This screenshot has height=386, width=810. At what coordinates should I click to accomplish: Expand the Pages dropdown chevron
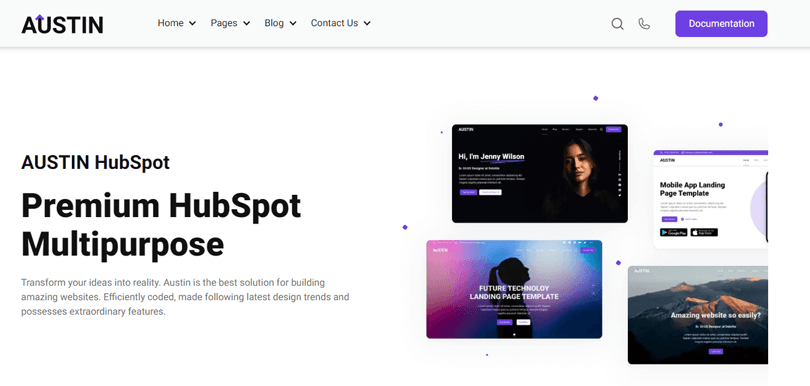point(246,24)
